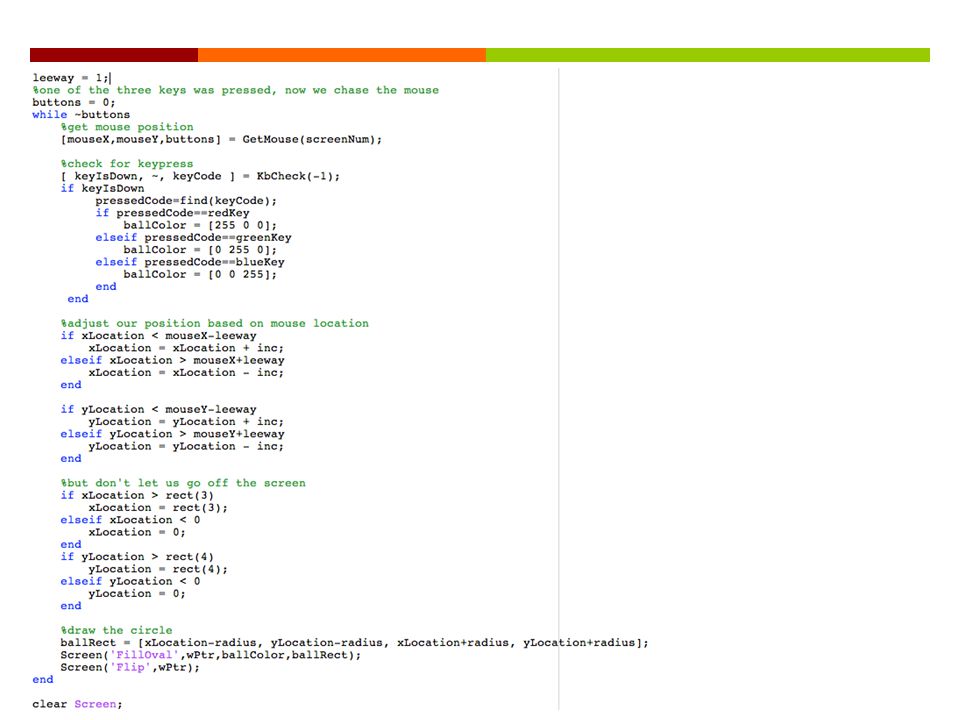Click the 'ballColor = [0 0 255];' line
The height and width of the screenshot is (720, 960).
tap(200, 274)
